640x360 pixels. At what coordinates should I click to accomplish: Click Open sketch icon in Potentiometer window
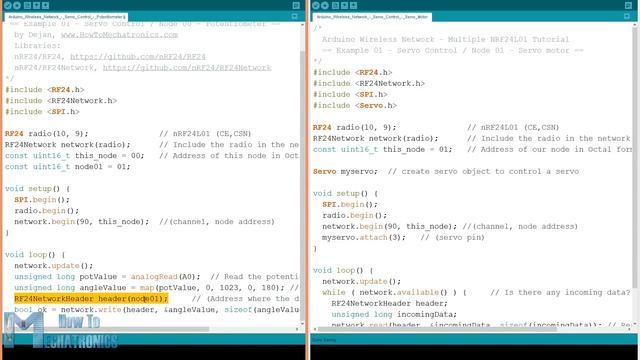[36, 5]
